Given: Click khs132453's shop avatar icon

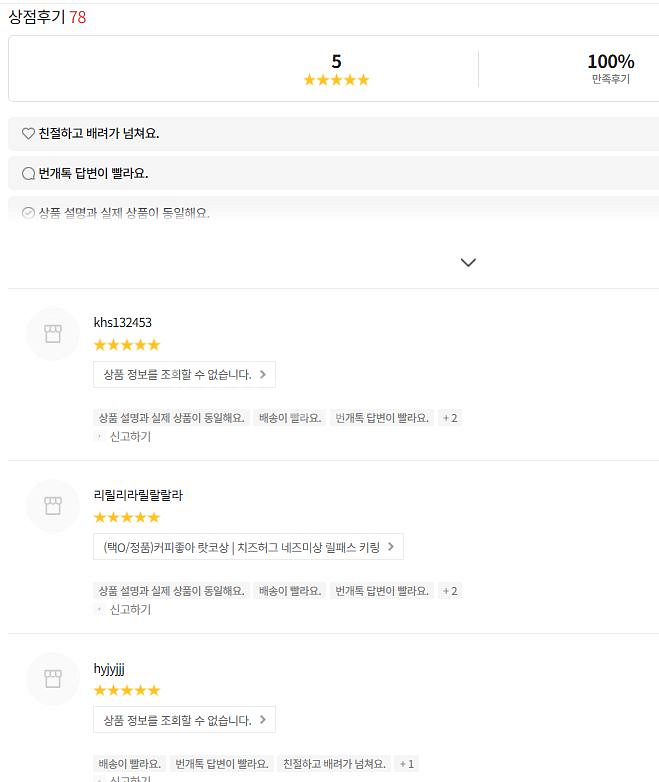Looking at the screenshot, I should [x=53, y=334].
